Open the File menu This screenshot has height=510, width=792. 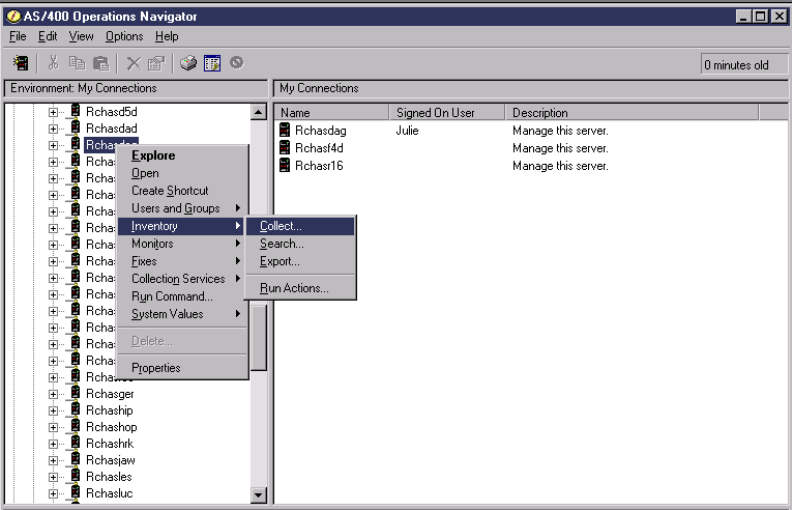coord(18,36)
